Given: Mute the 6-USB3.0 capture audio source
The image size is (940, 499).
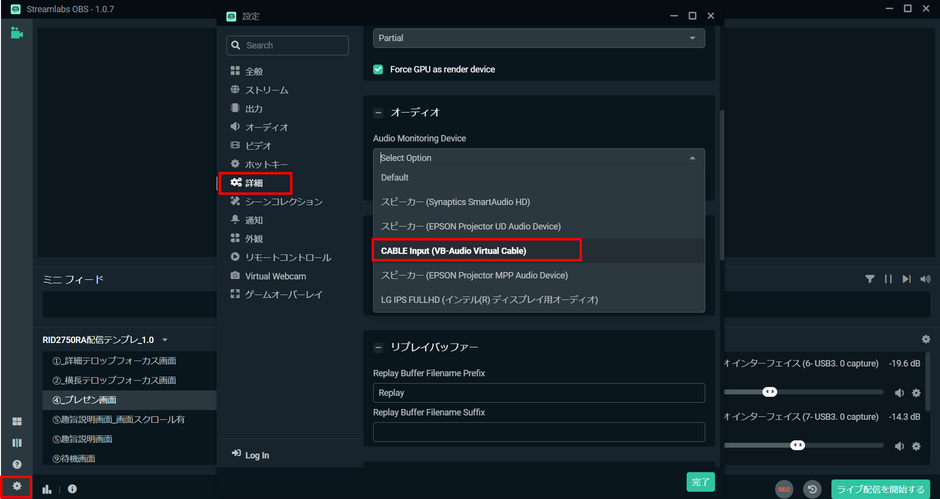Looking at the screenshot, I should [899, 393].
